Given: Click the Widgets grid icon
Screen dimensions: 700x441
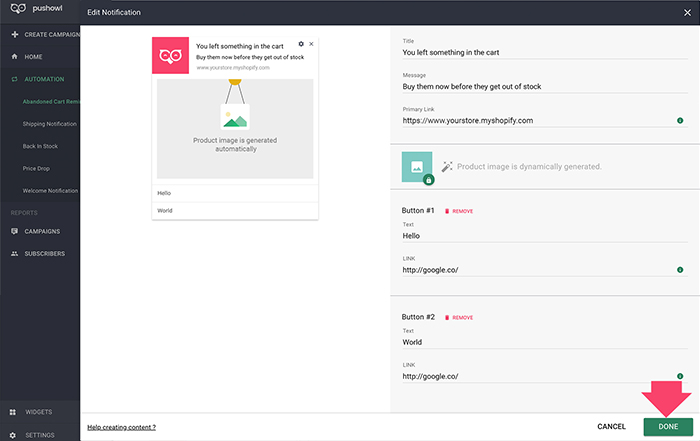Looking at the screenshot, I should click(12, 412).
